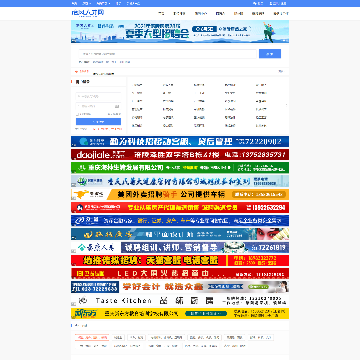This screenshot has height=360, width=360.
Task: Click the blue login submit button
Action: (98, 121)
